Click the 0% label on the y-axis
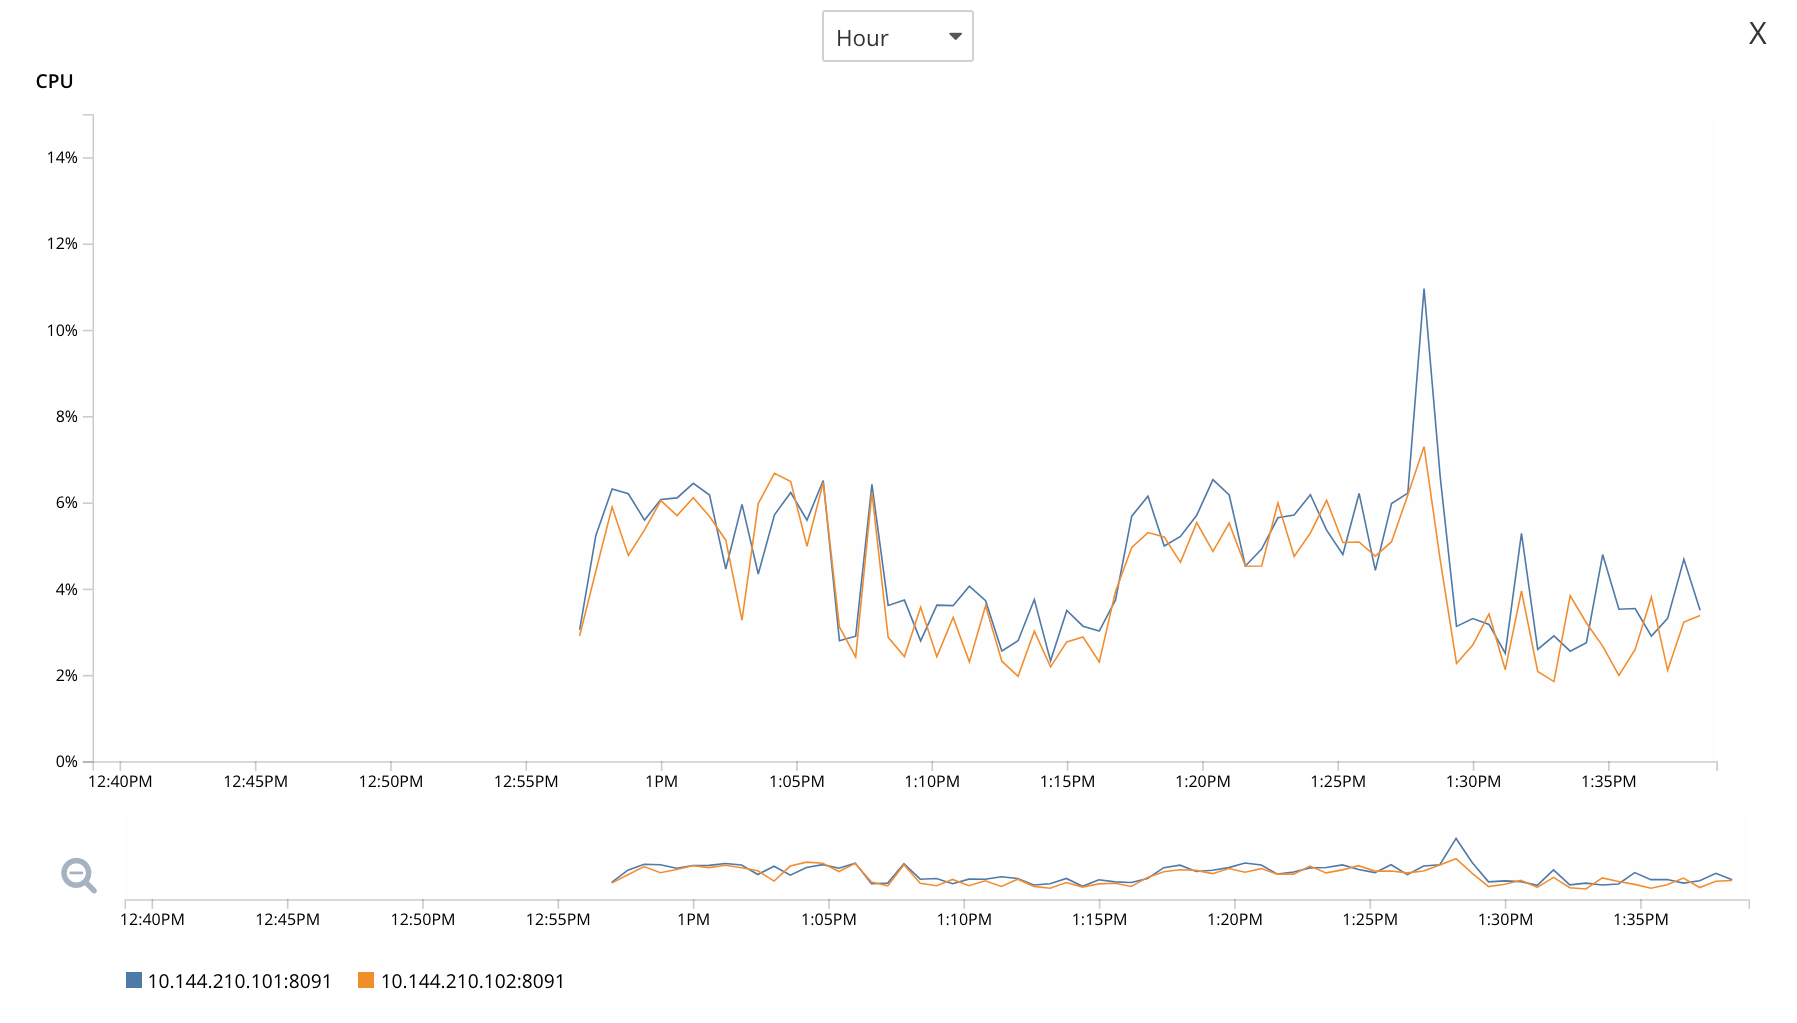1797x1023 pixels. [x=66, y=762]
